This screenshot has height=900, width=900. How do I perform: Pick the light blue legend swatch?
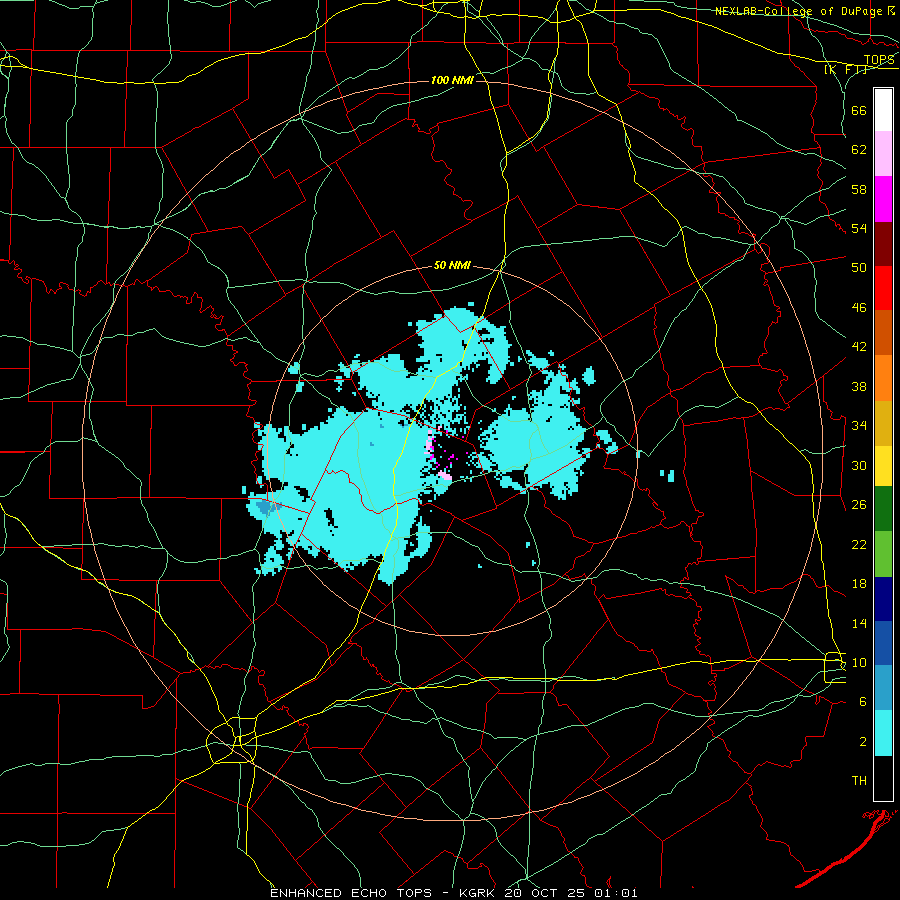(x=883, y=688)
